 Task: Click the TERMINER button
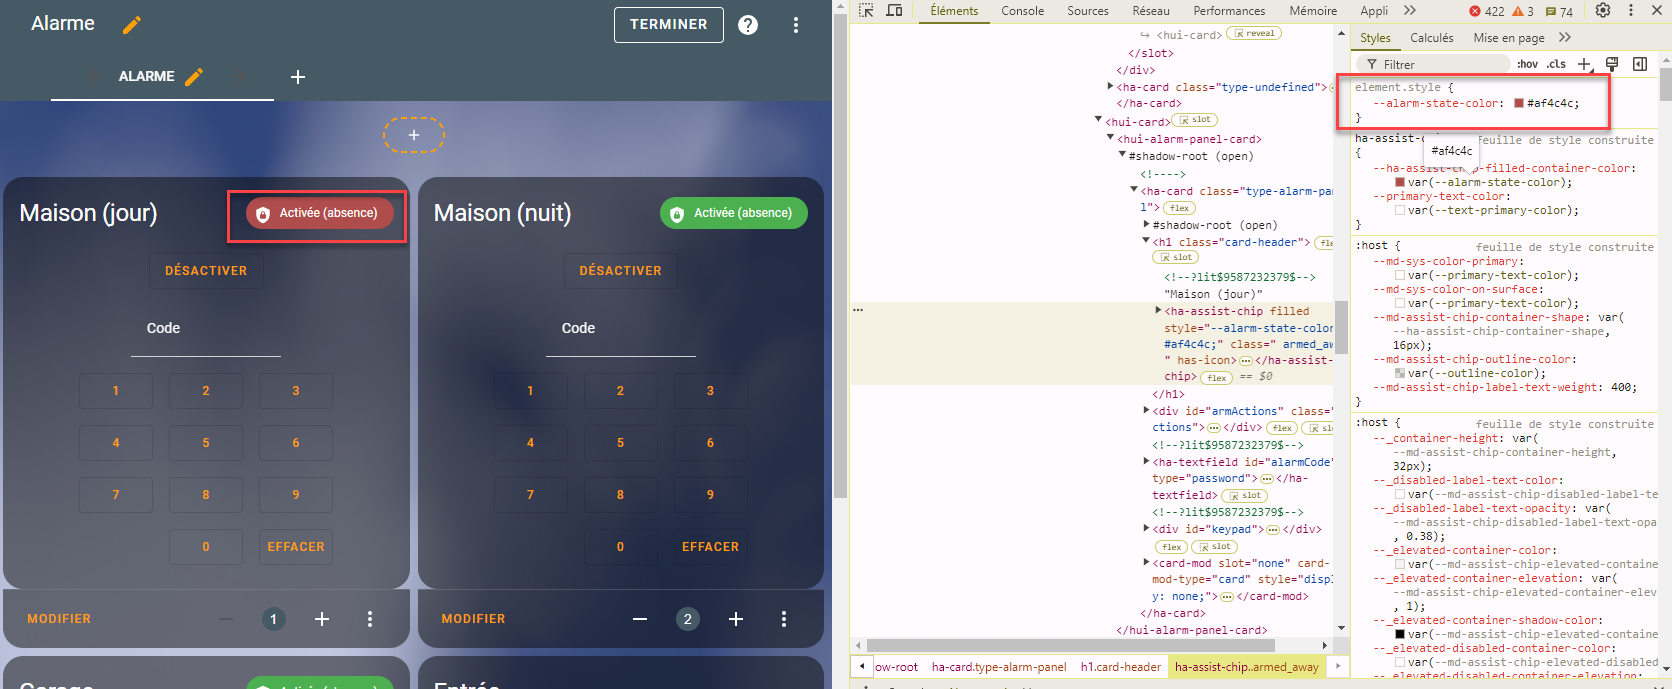(x=668, y=25)
